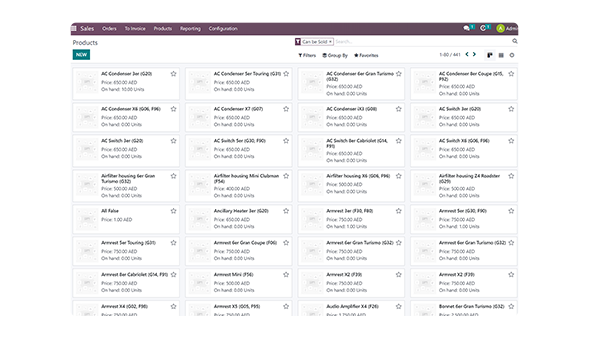Go to the next page of products
This screenshot has width=590, height=360.
(x=474, y=55)
